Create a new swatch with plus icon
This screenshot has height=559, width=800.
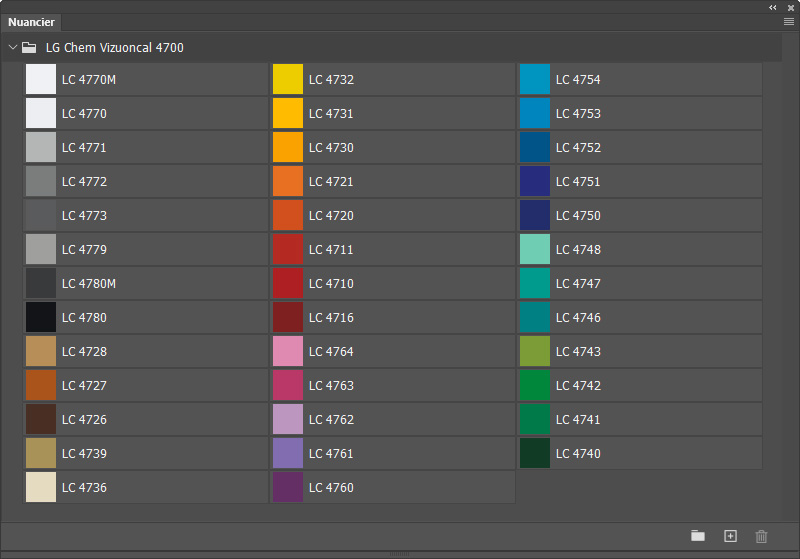[730, 536]
